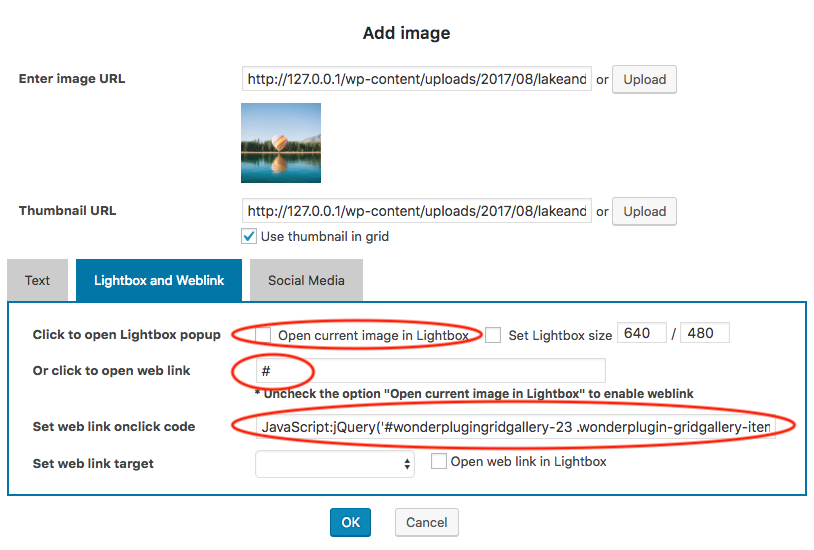Enable Open current image in Lightbox

263,335
